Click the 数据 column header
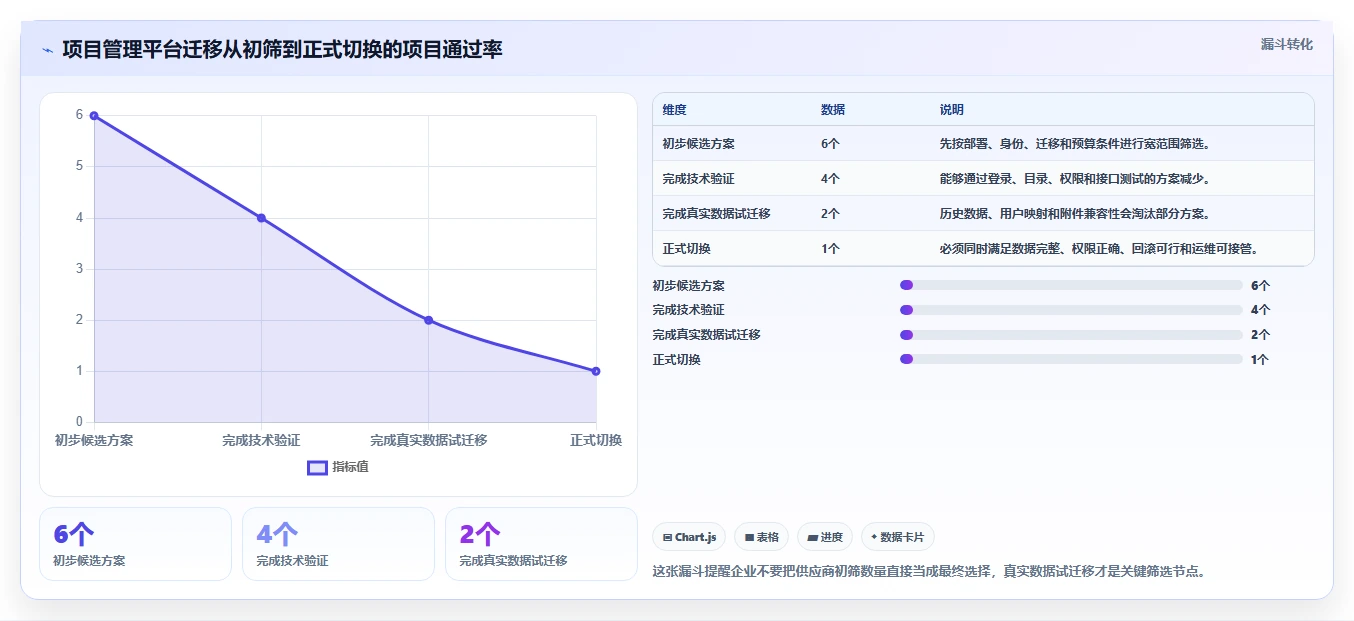The width and height of the screenshot is (1354, 621). point(833,110)
